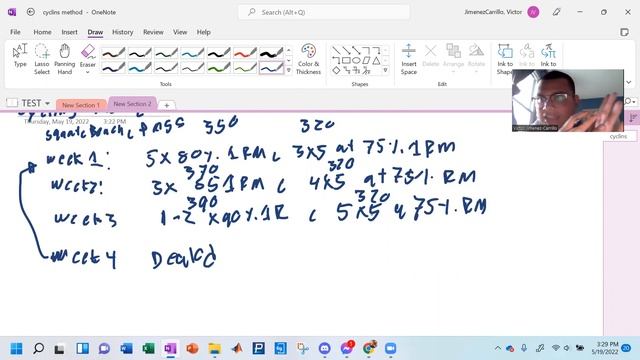Click the pen mode icon in title bar
This screenshot has height=360, width=640.
[x=556, y=12]
